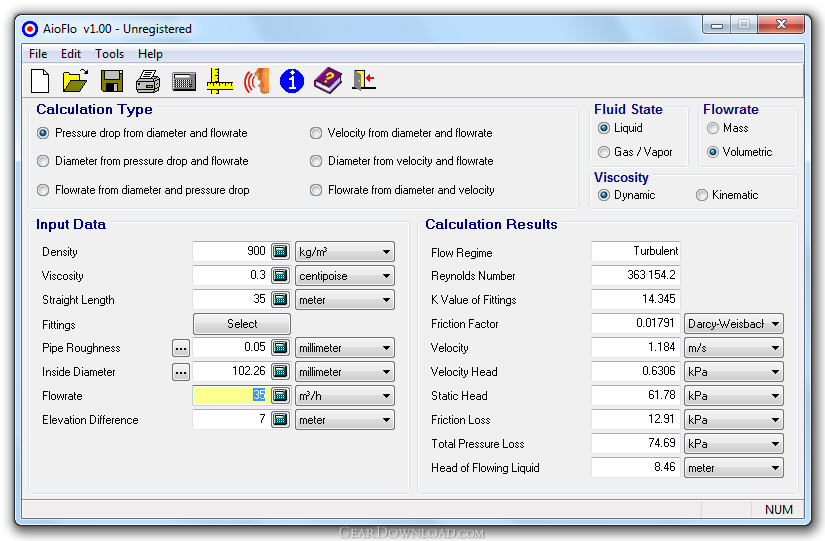Open the Total Pressure Loss kPa dropdown

click(x=733, y=444)
